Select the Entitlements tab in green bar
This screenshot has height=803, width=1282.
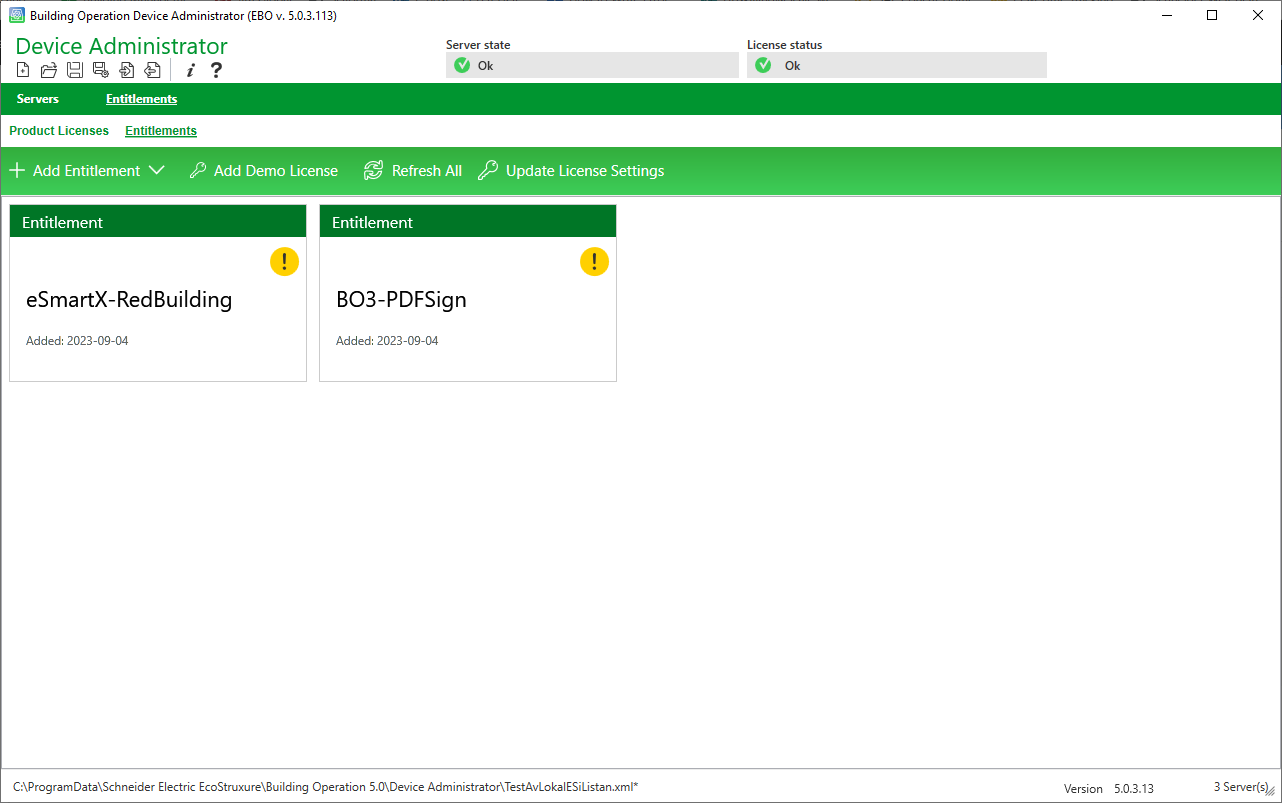click(142, 99)
